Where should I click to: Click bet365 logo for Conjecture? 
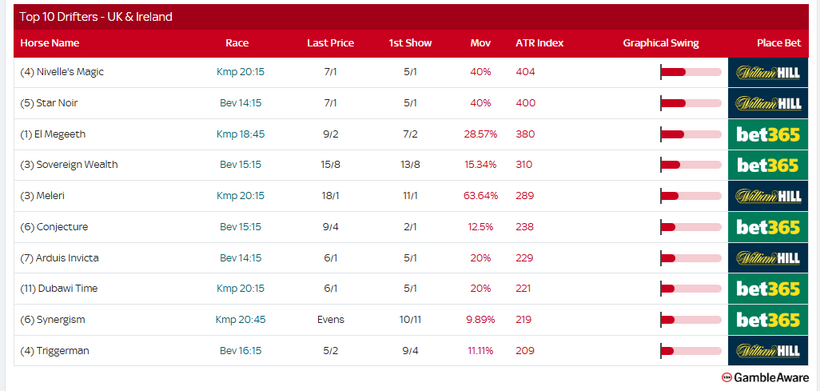(768, 227)
